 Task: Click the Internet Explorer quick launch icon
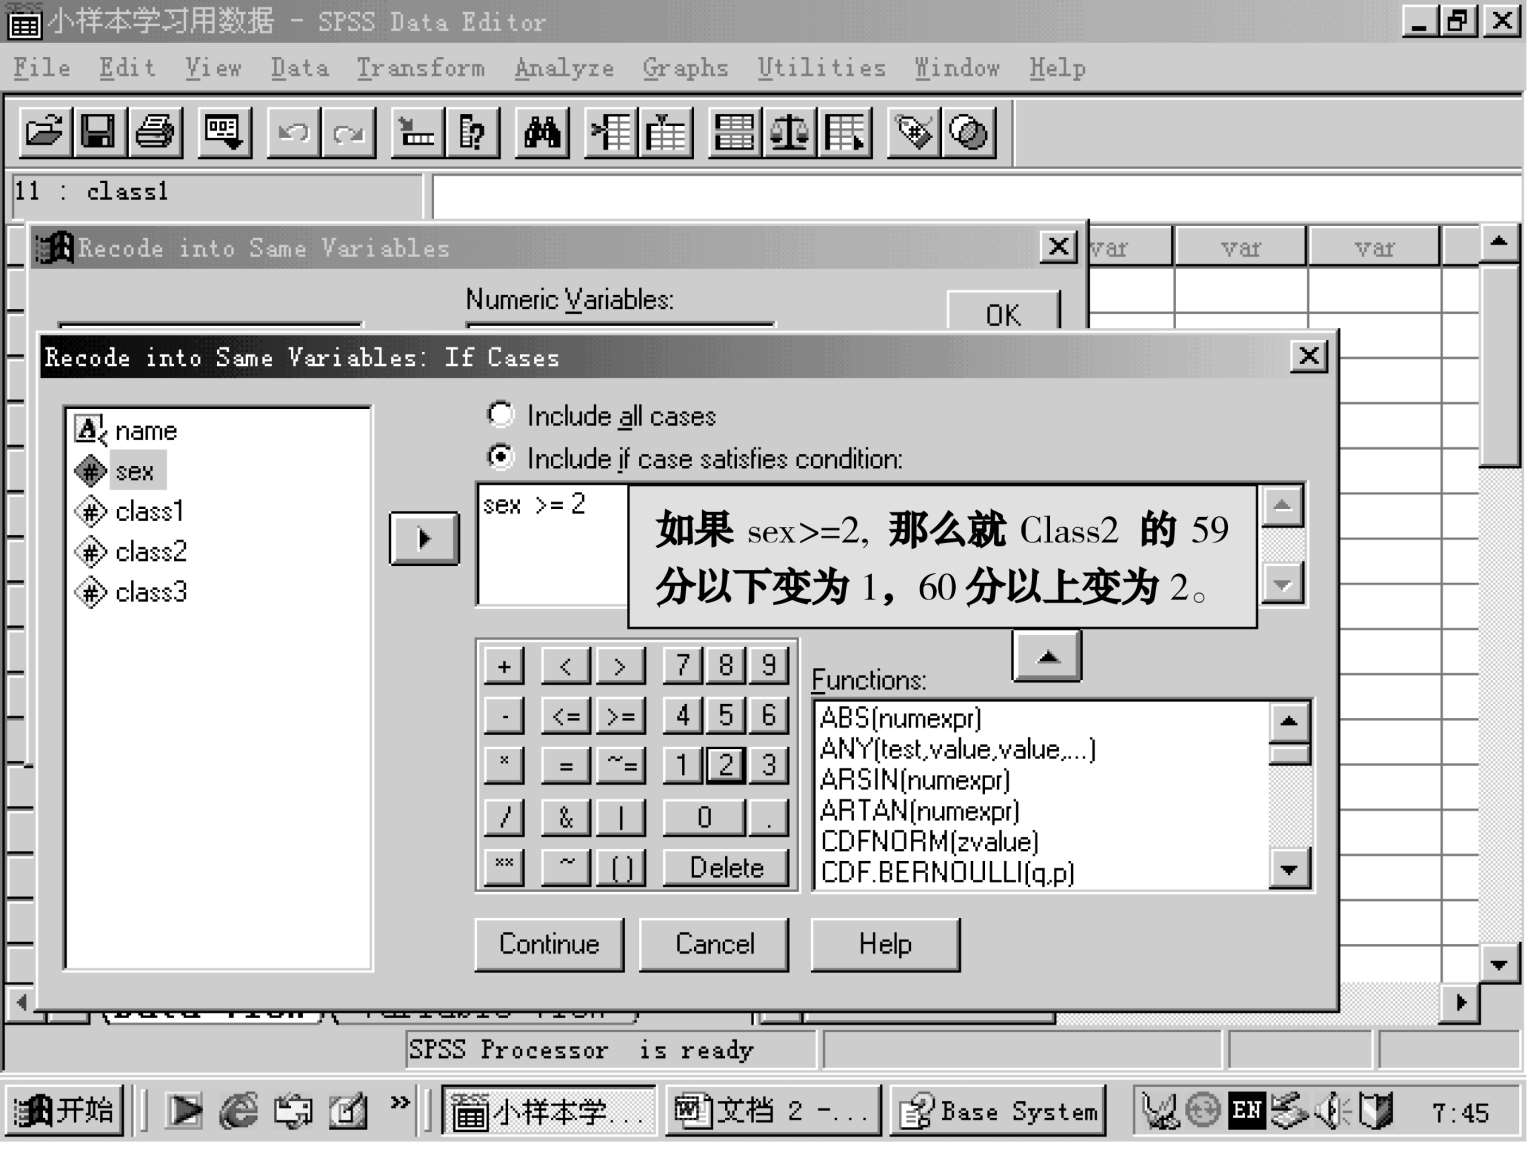click(238, 1111)
